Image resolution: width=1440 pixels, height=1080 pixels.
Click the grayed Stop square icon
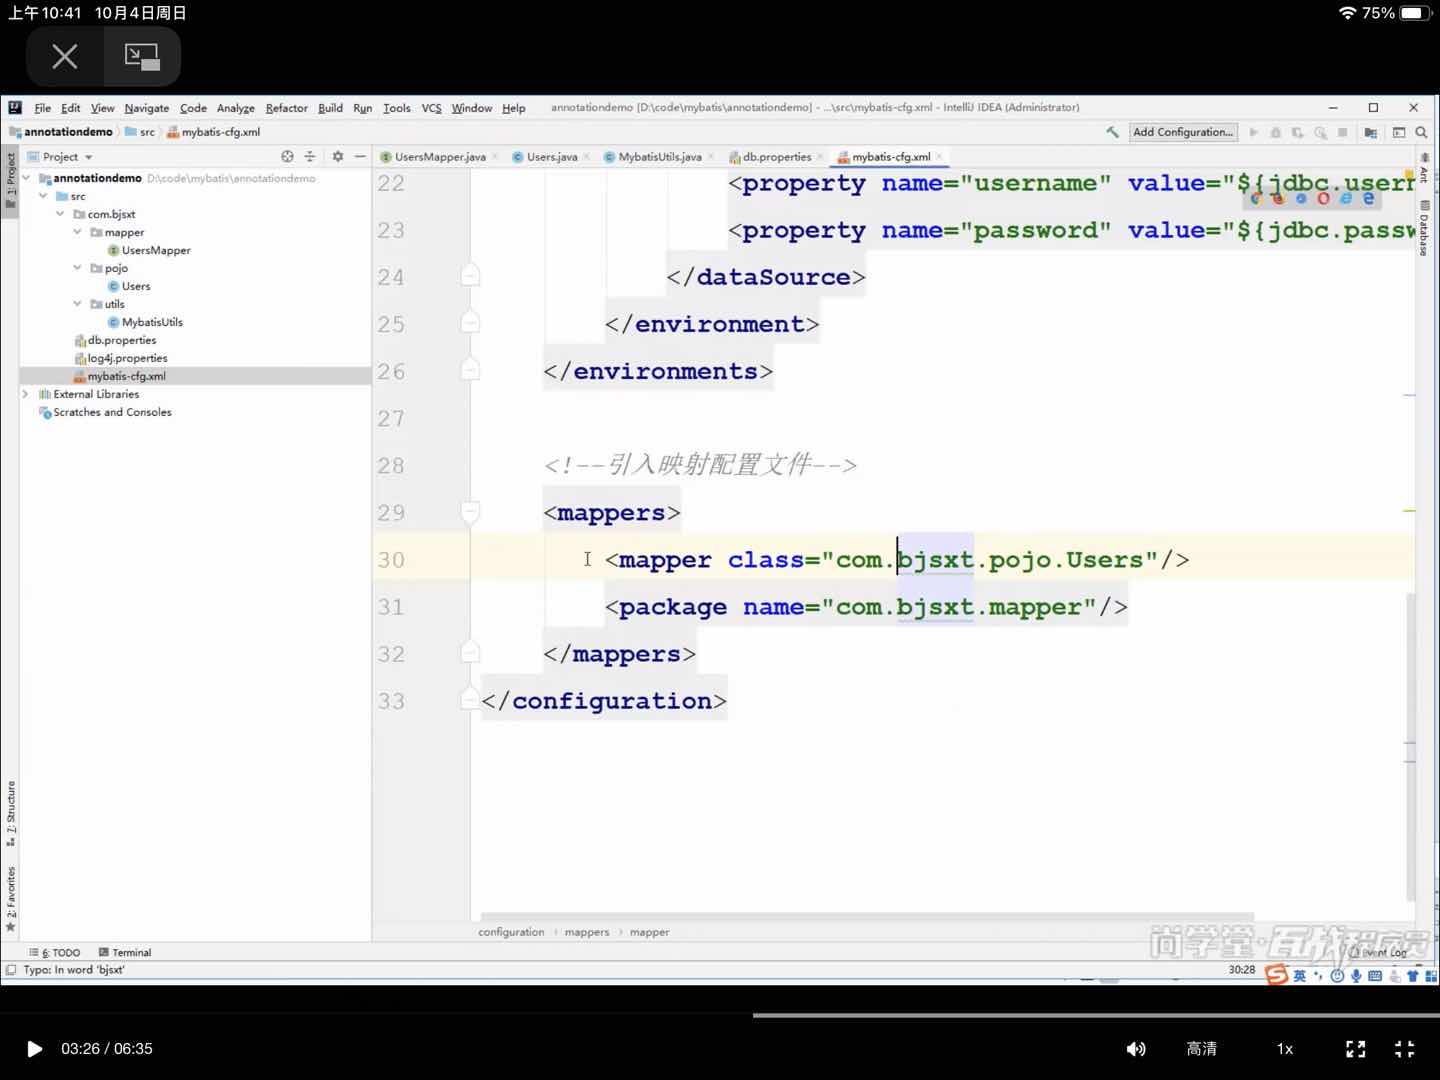click(x=1342, y=132)
